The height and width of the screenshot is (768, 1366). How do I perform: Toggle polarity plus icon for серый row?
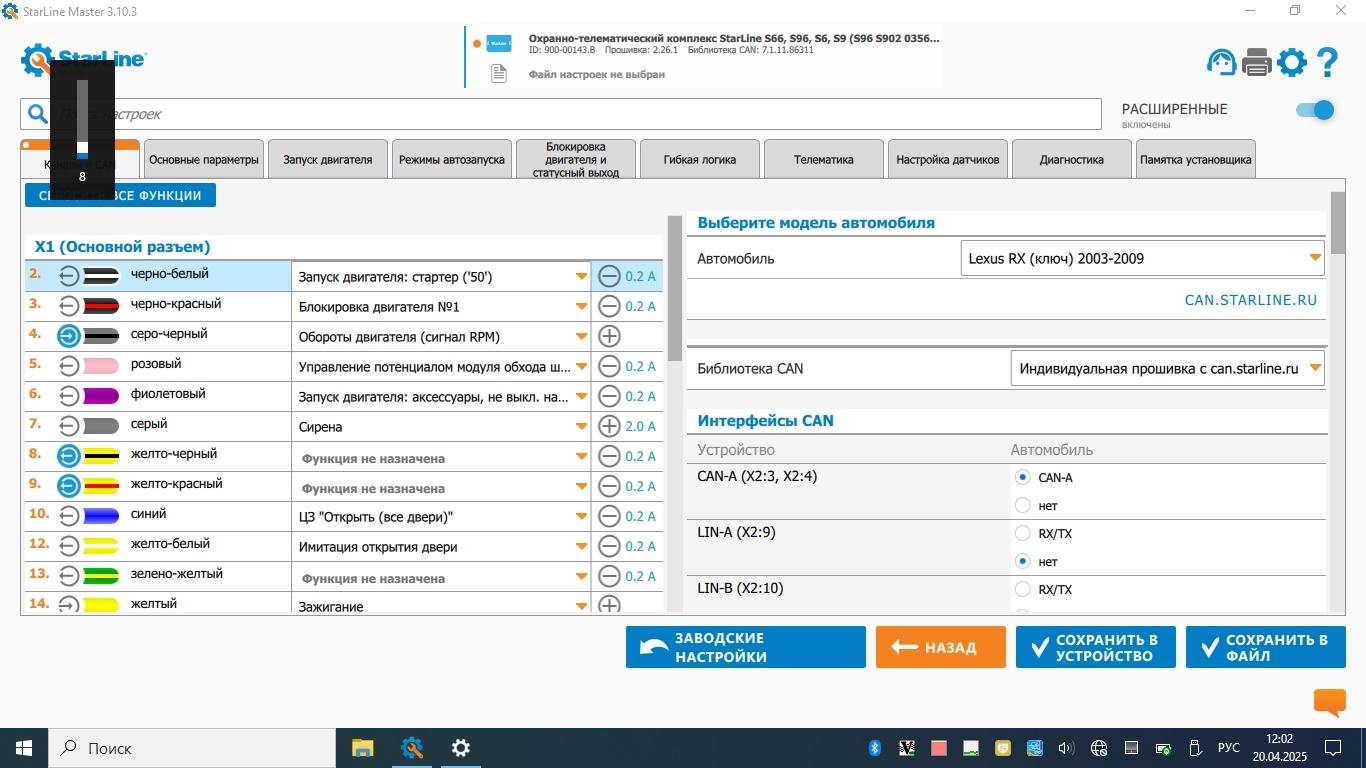pyautogui.click(x=609, y=426)
